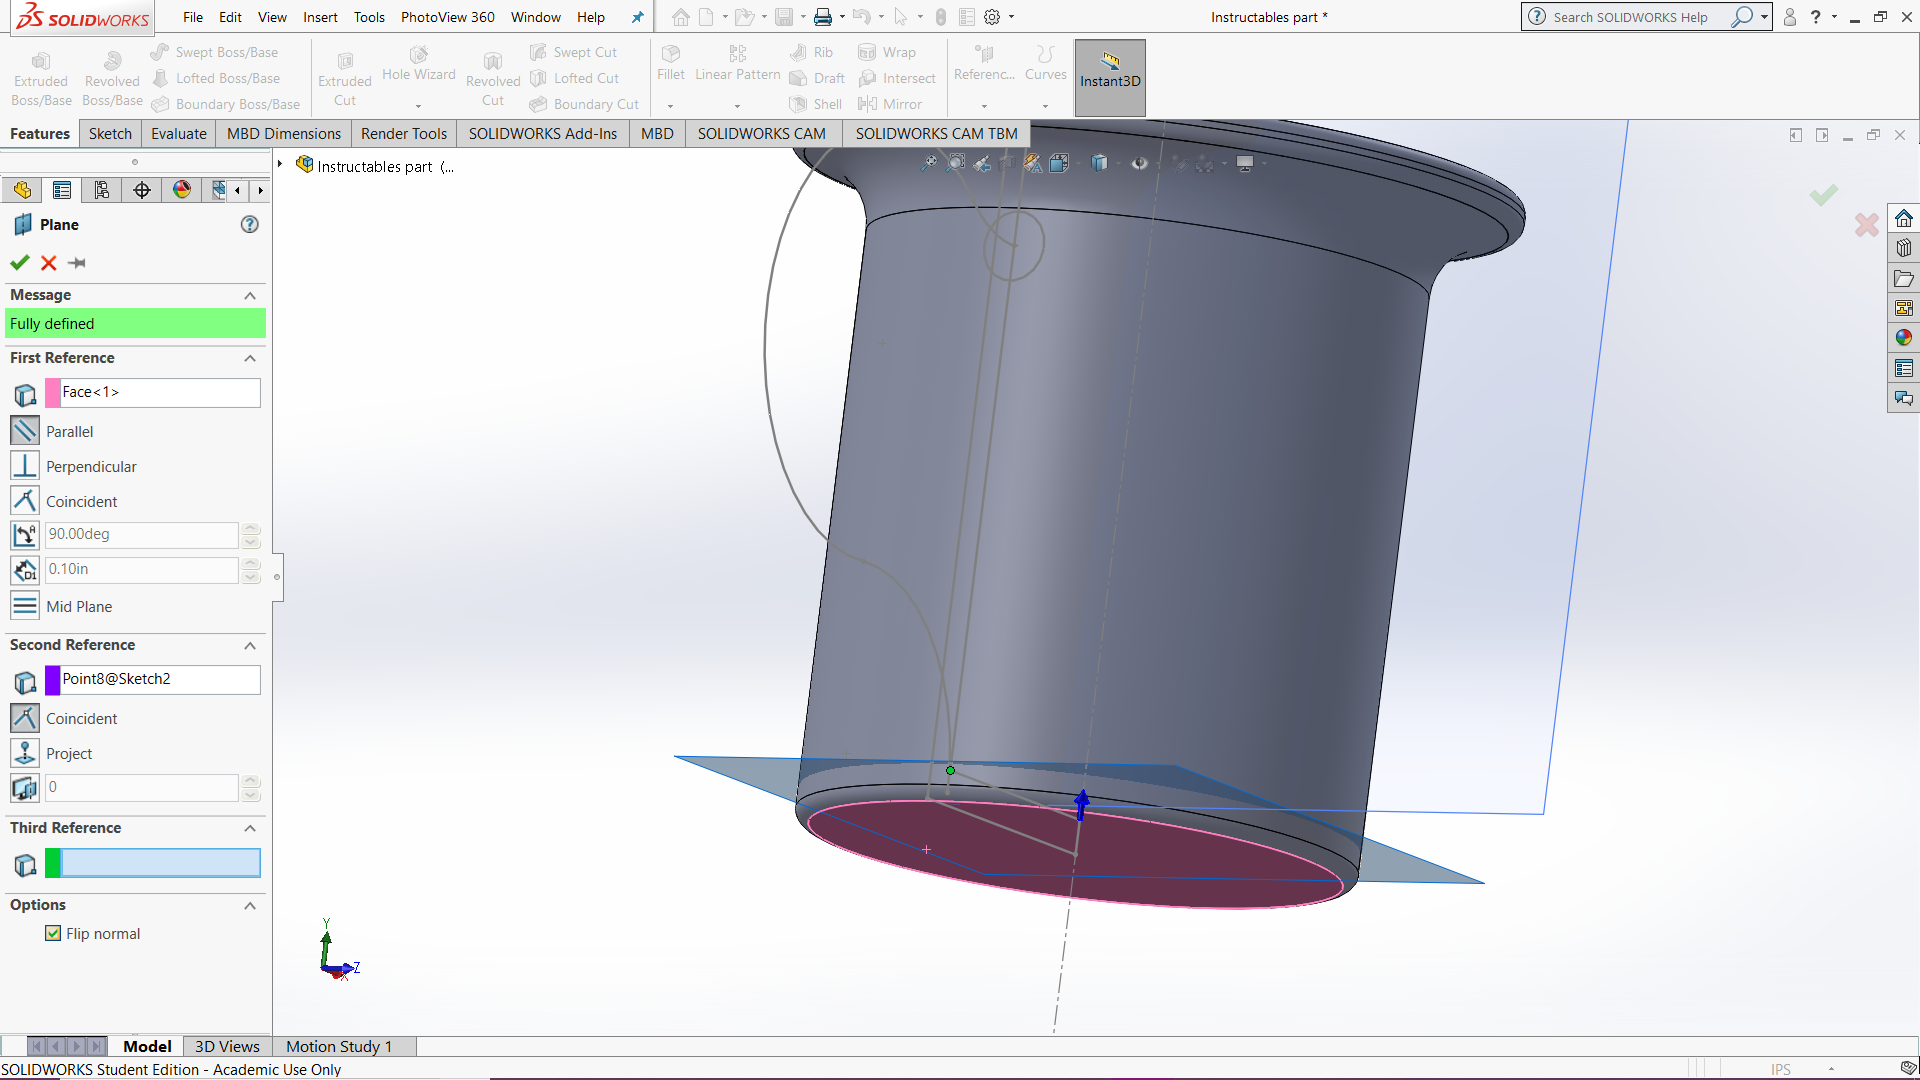
Task: Select the Perpendicular constraint
Action: [24, 465]
